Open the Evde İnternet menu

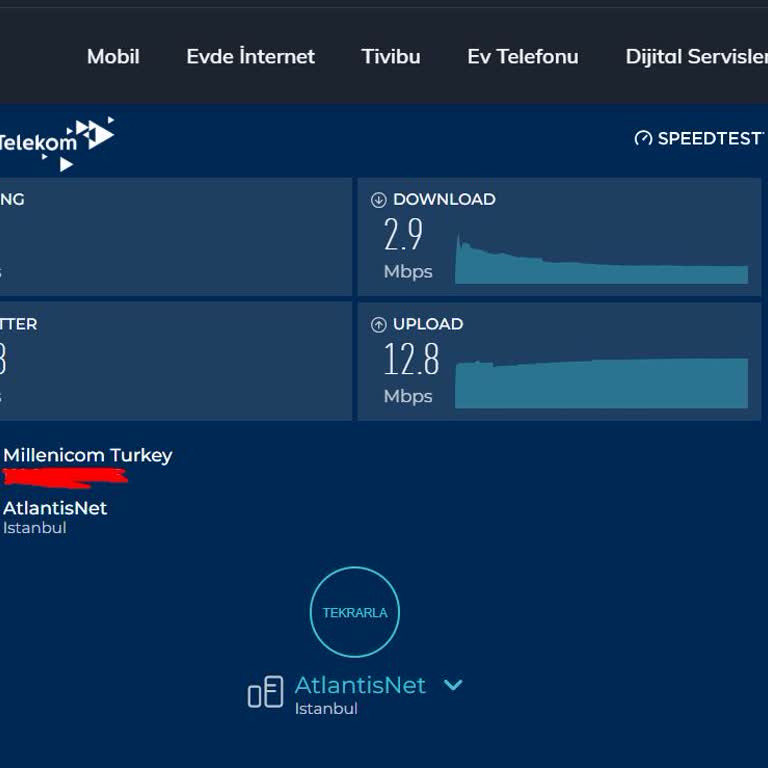[250, 57]
